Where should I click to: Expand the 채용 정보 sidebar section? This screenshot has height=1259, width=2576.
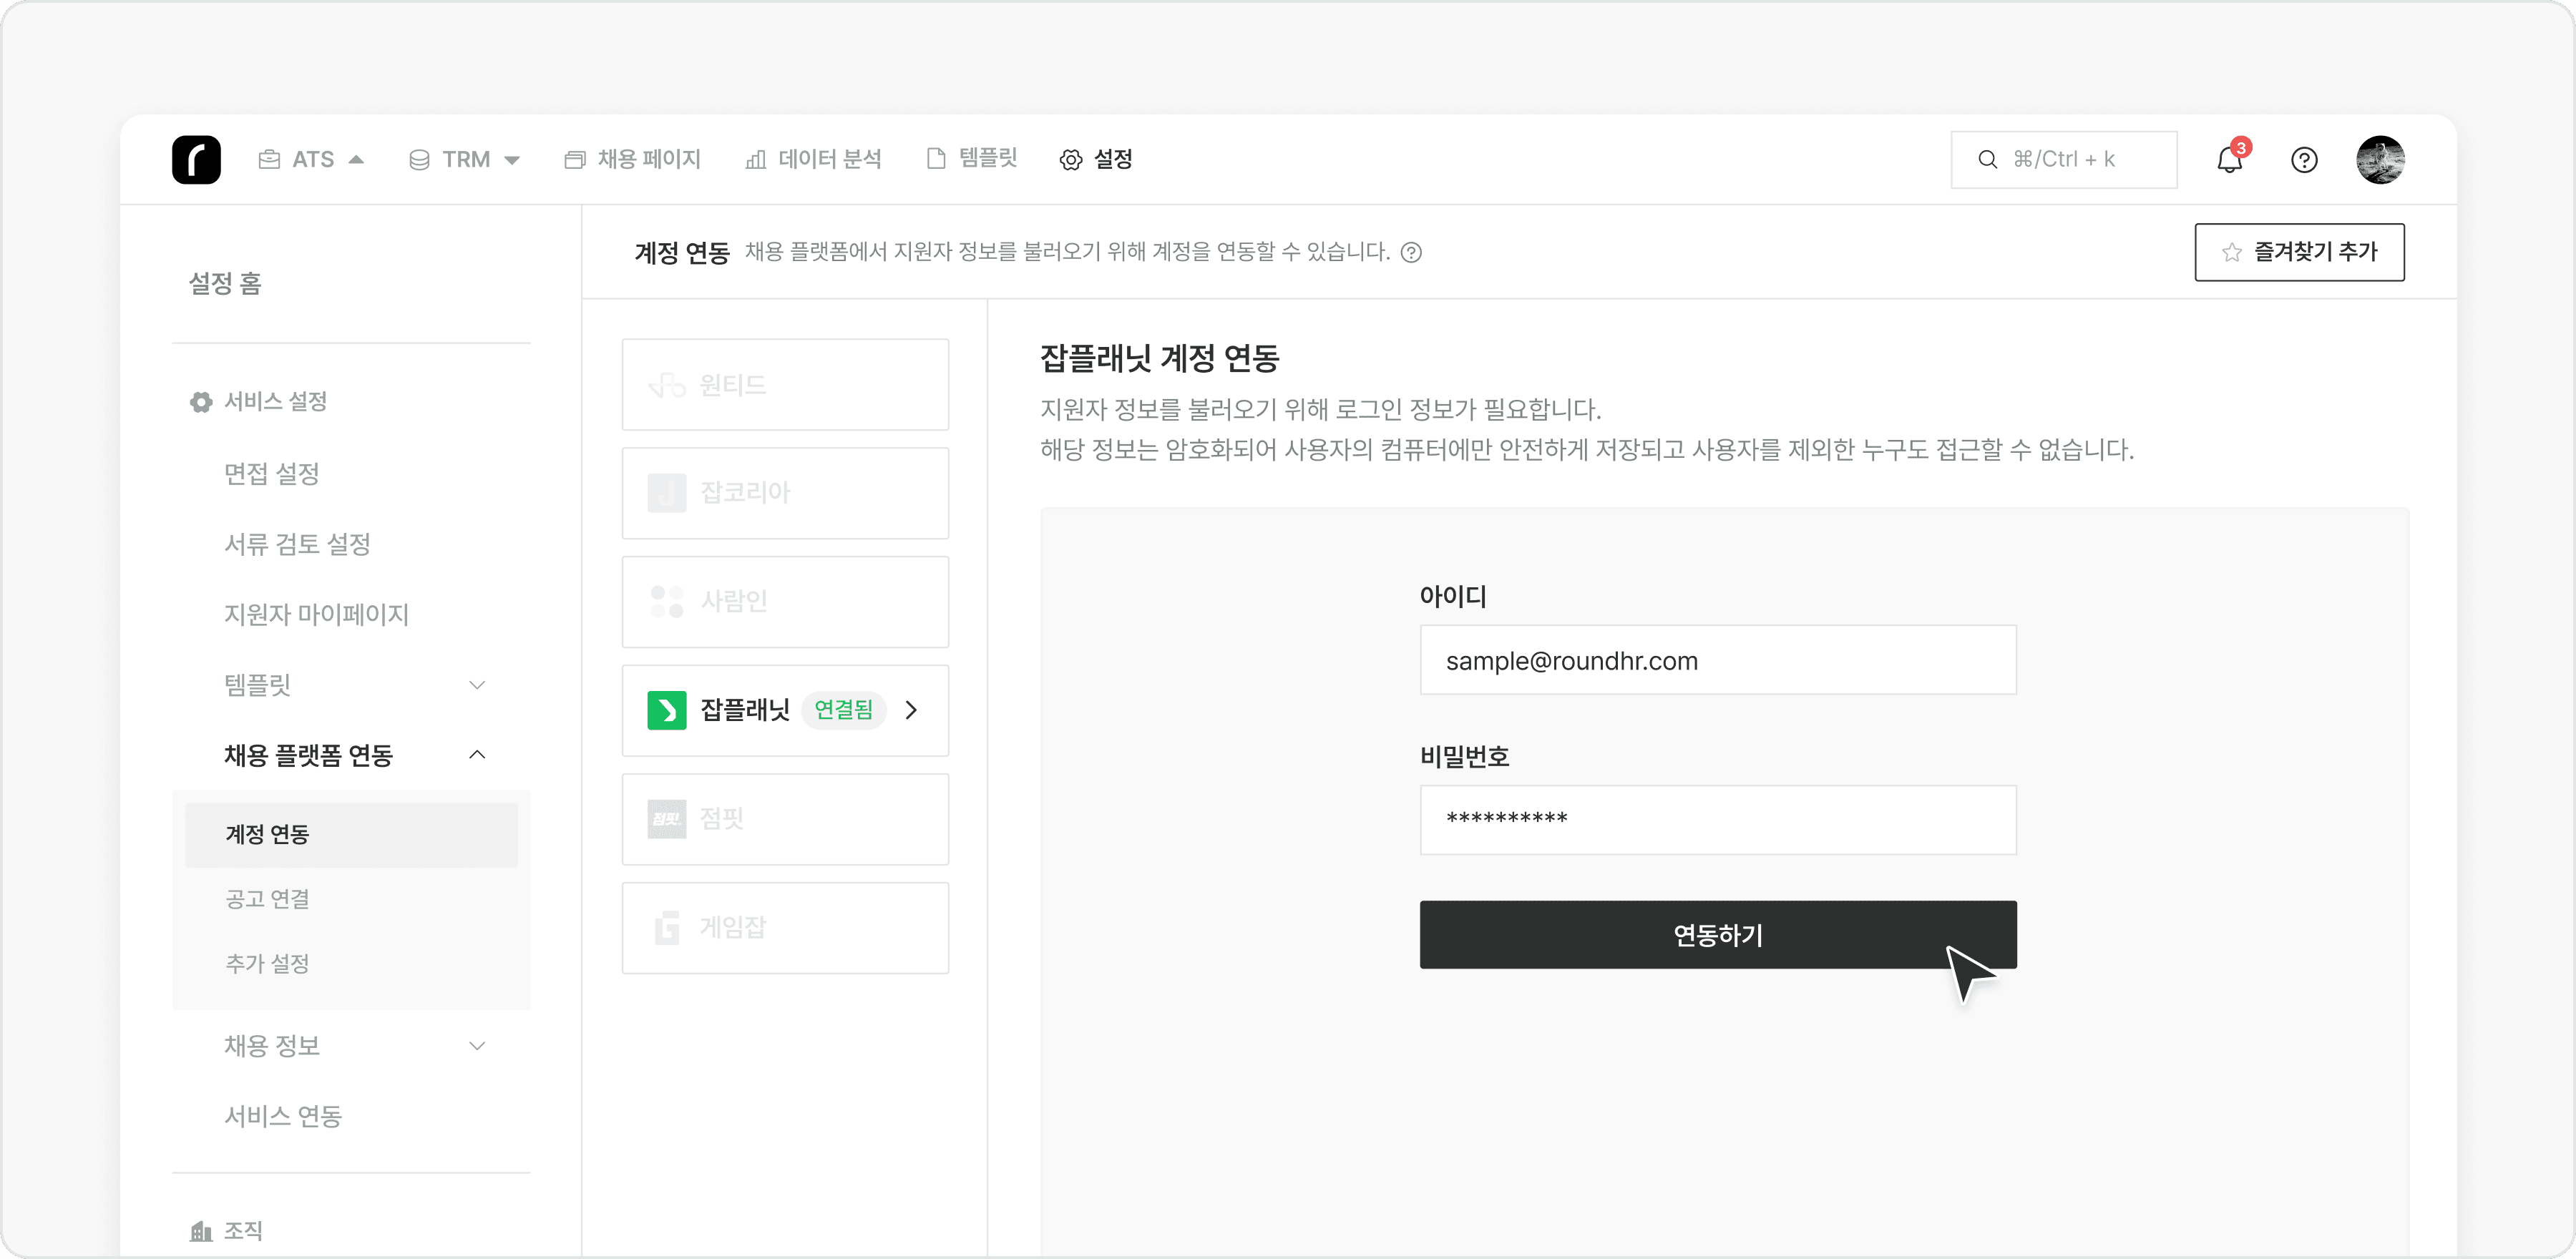pyautogui.click(x=478, y=1046)
